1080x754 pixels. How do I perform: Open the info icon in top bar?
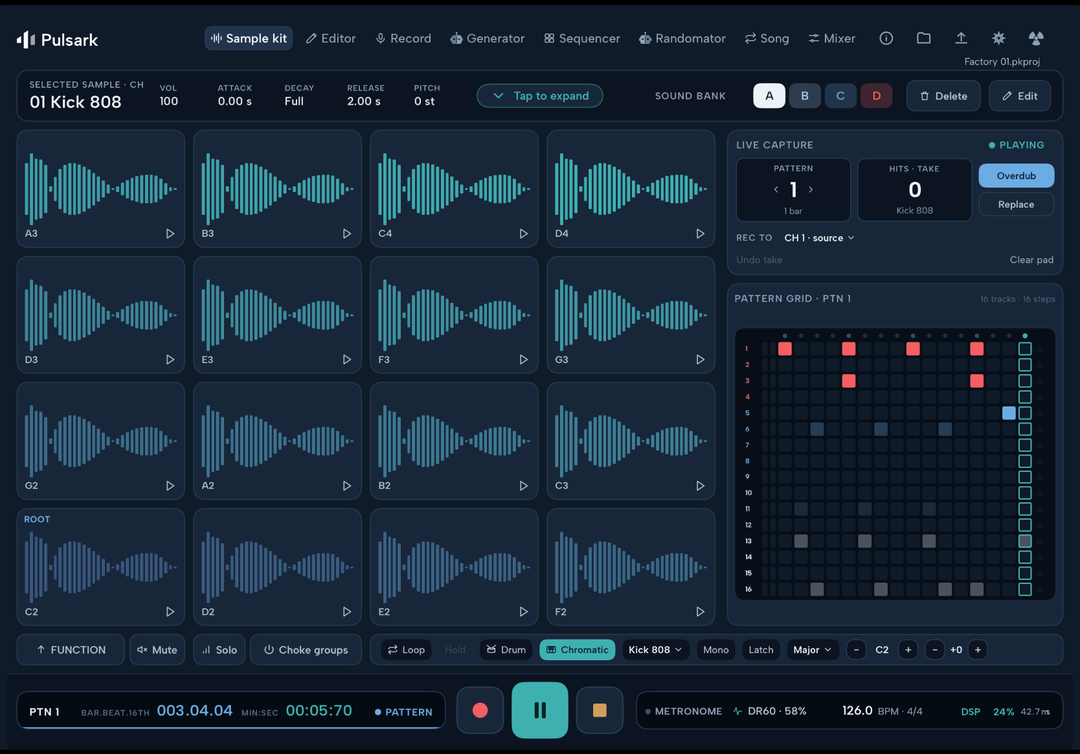886,39
